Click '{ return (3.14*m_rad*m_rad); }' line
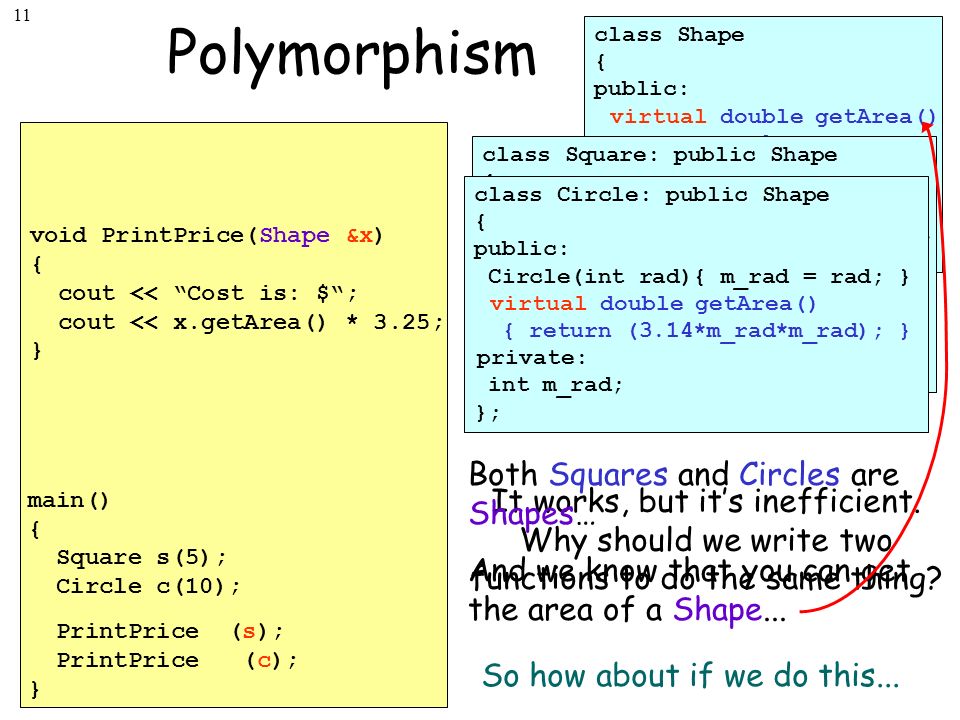 pos(706,331)
